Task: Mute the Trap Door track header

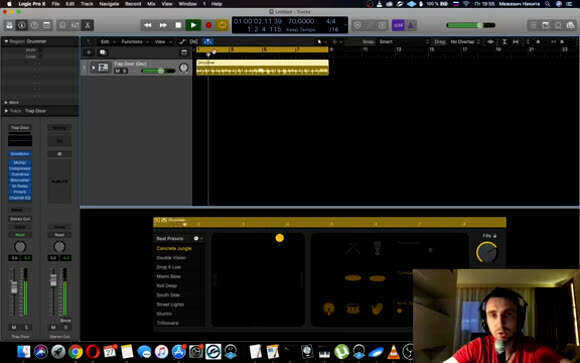Action: pyautogui.click(x=117, y=71)
